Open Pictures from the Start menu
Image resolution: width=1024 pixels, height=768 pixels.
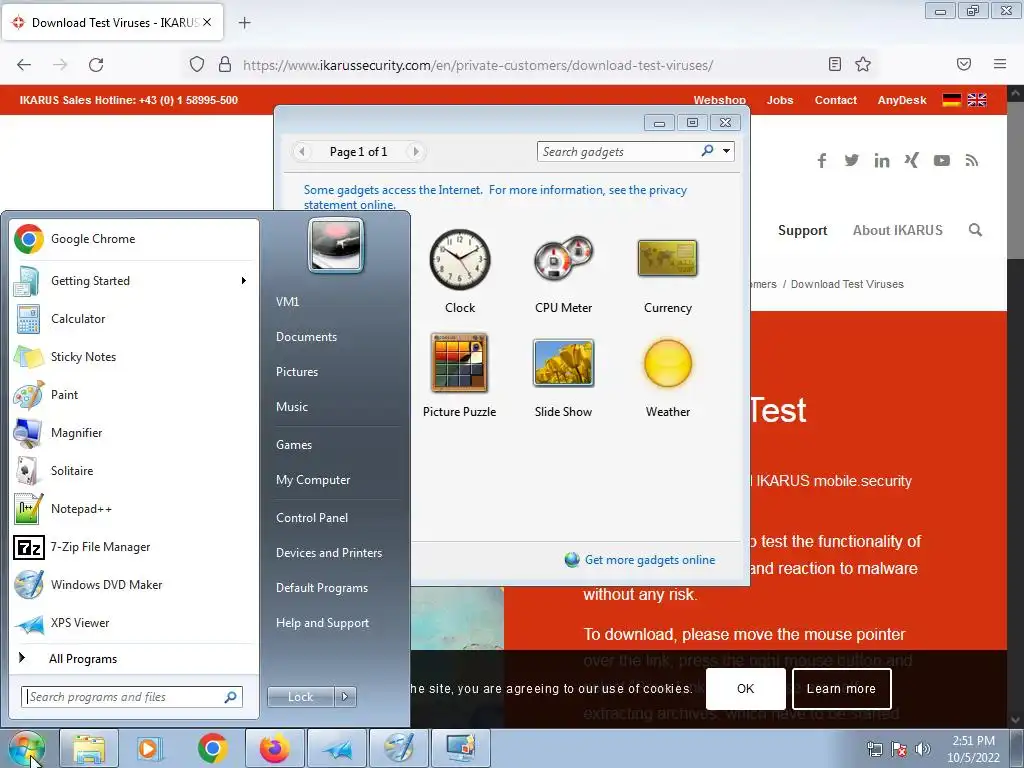[297, 372]
